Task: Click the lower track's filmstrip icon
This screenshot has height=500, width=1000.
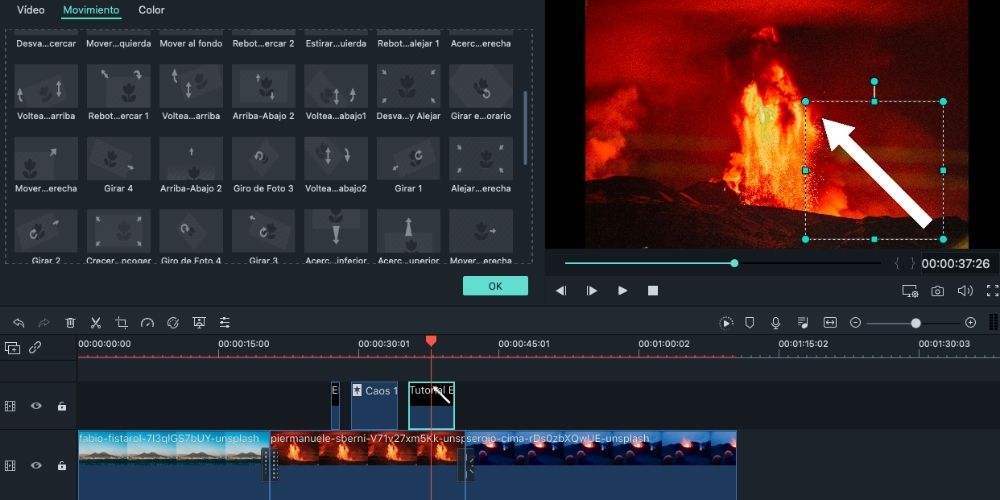Action: point(10,466)
